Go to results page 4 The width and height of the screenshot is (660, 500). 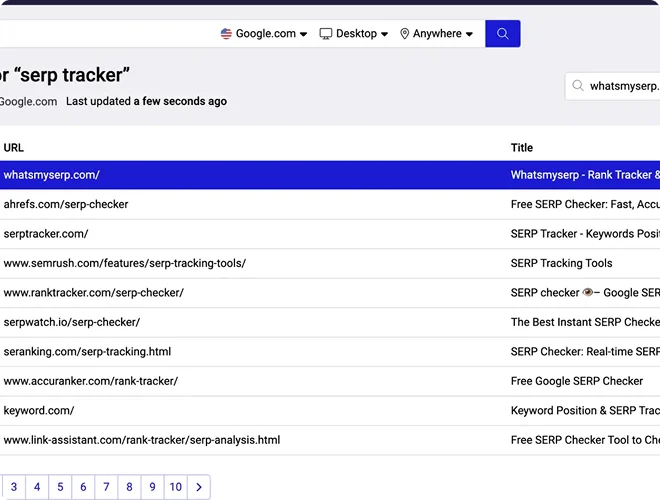click(x=37, y=487)
